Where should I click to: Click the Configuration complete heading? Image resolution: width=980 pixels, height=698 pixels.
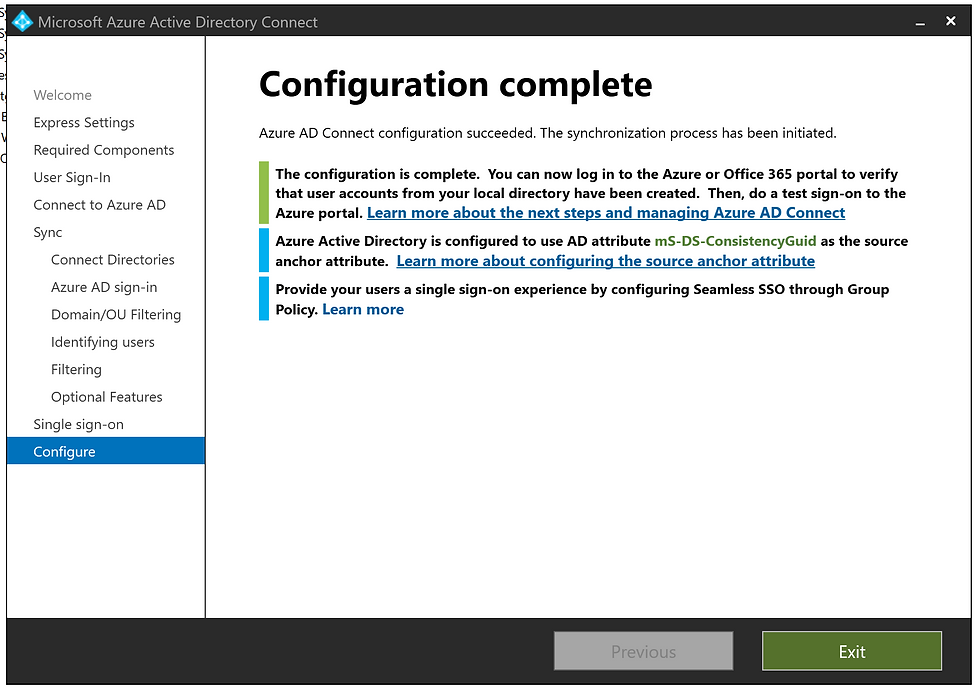point(455,85)
